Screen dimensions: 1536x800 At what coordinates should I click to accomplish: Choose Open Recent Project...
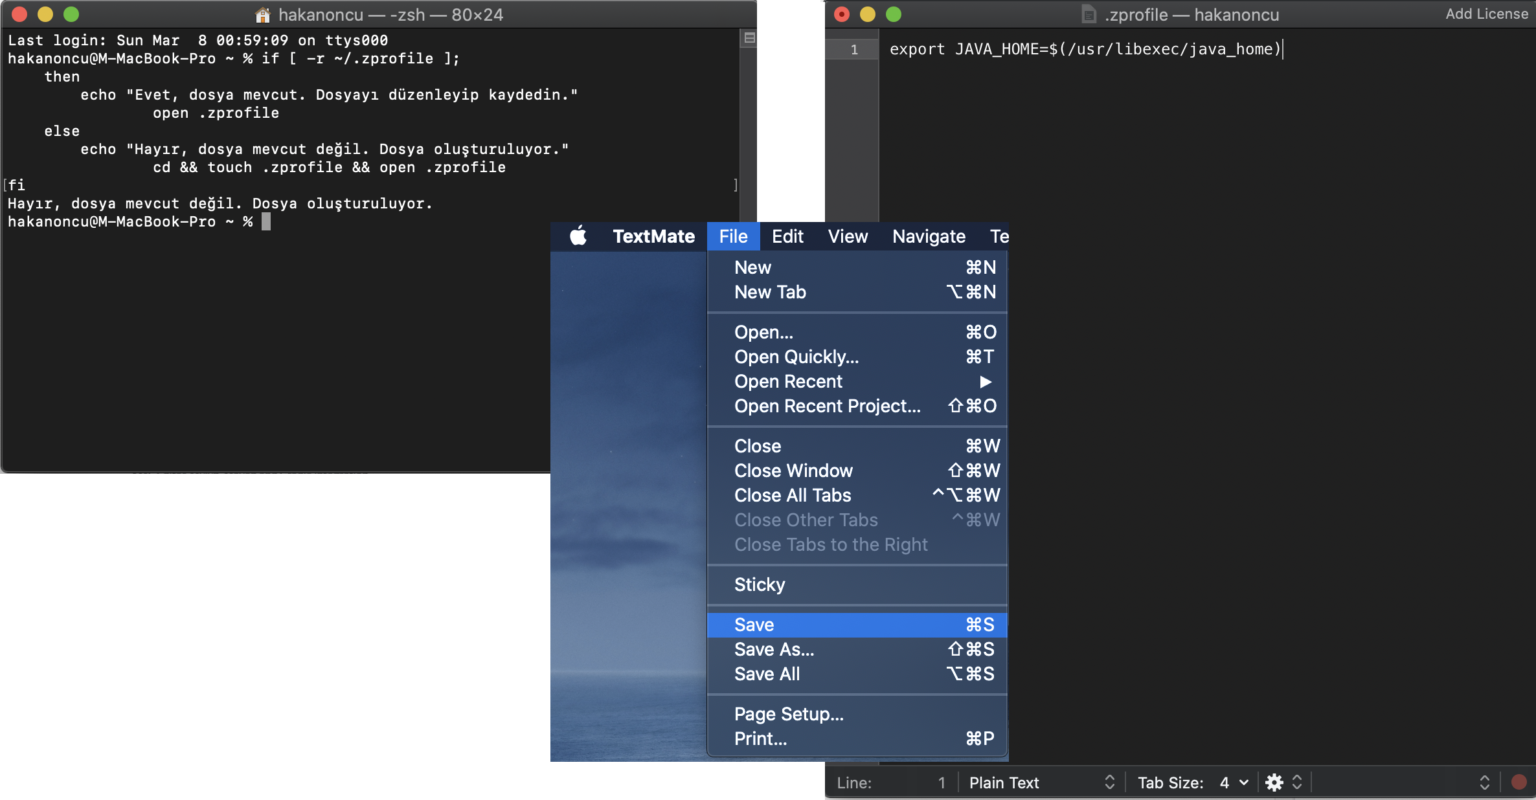coord(857,406)
